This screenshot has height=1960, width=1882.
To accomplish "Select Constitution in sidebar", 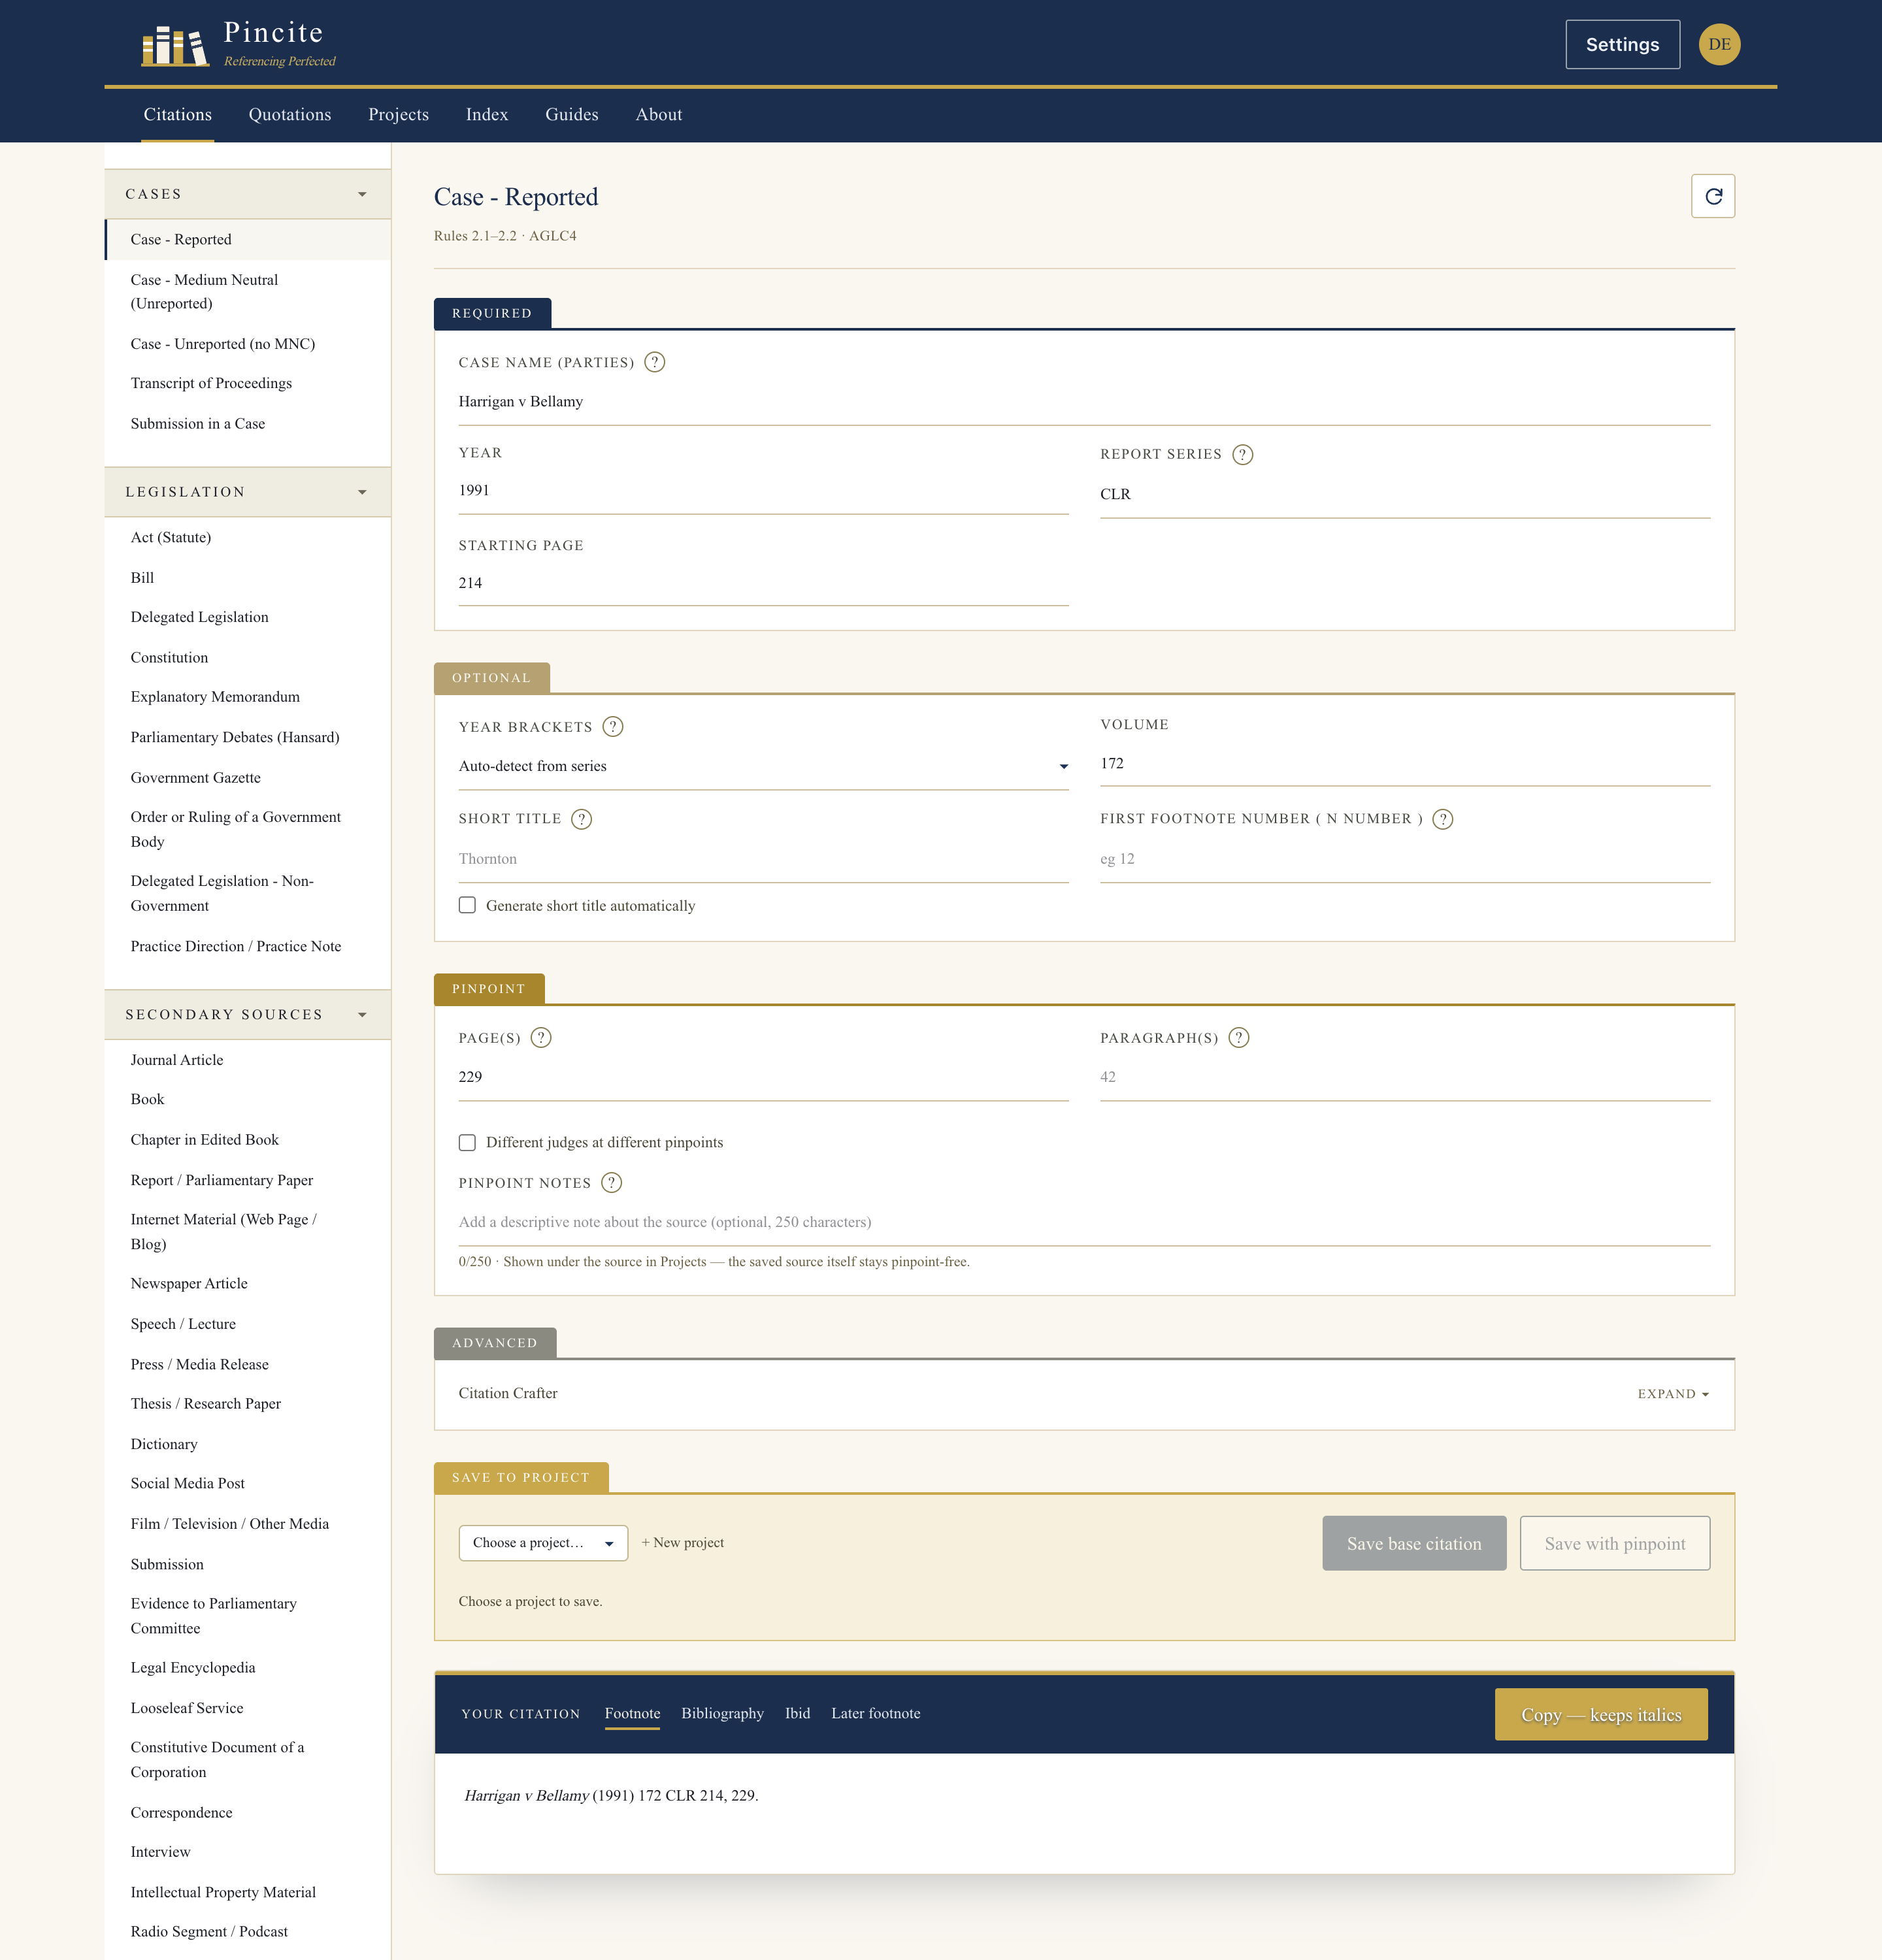I will tap(248, 658).
